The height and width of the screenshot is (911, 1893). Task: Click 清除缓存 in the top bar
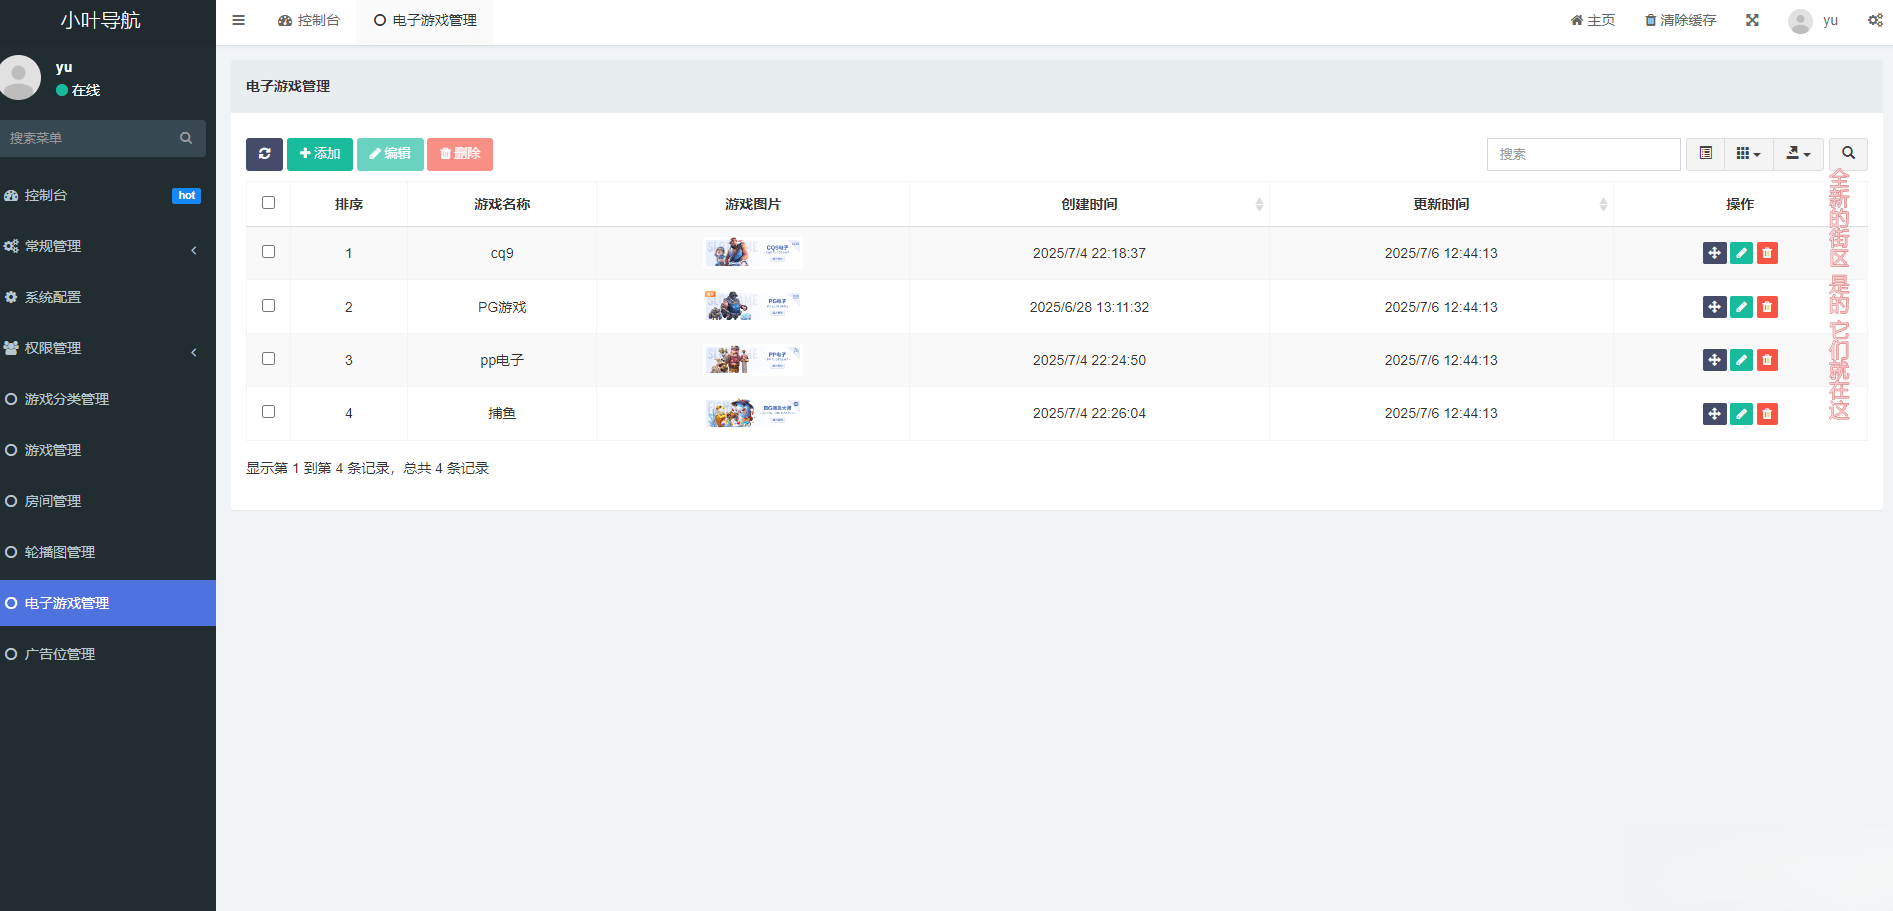(x=1680, y=20)
